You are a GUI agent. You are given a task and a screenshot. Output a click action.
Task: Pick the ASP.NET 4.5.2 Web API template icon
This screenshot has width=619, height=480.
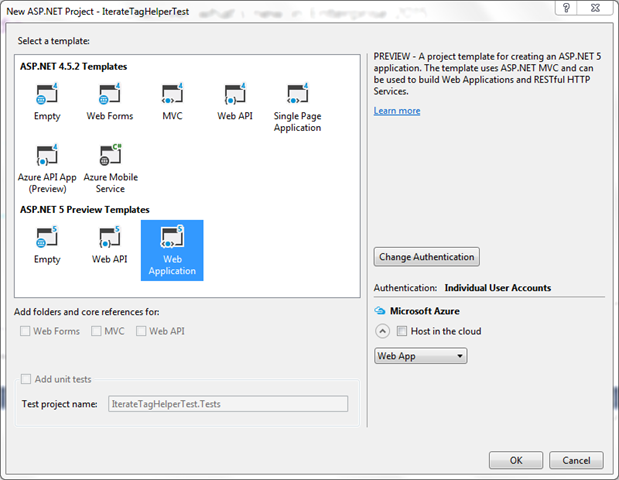click(x=235, y=94)
